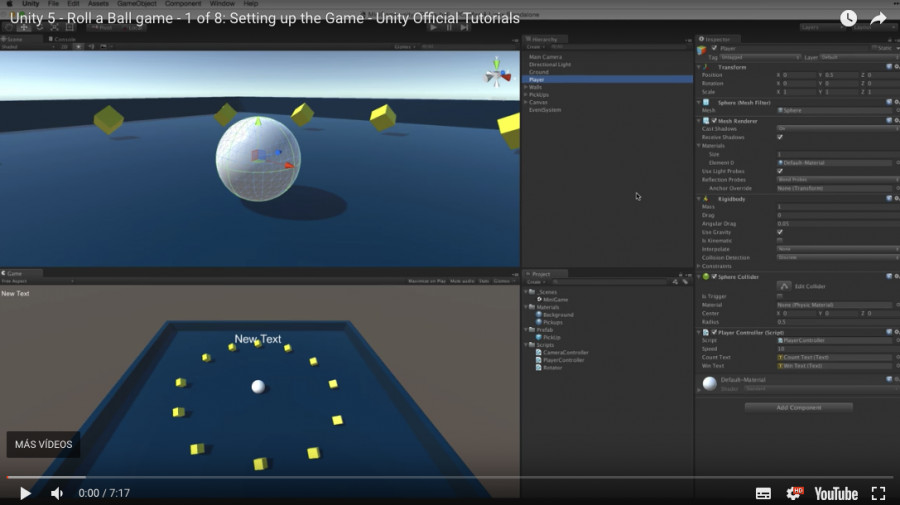
Task: Select the CameraController script
Action: click(x=562, y=352)
